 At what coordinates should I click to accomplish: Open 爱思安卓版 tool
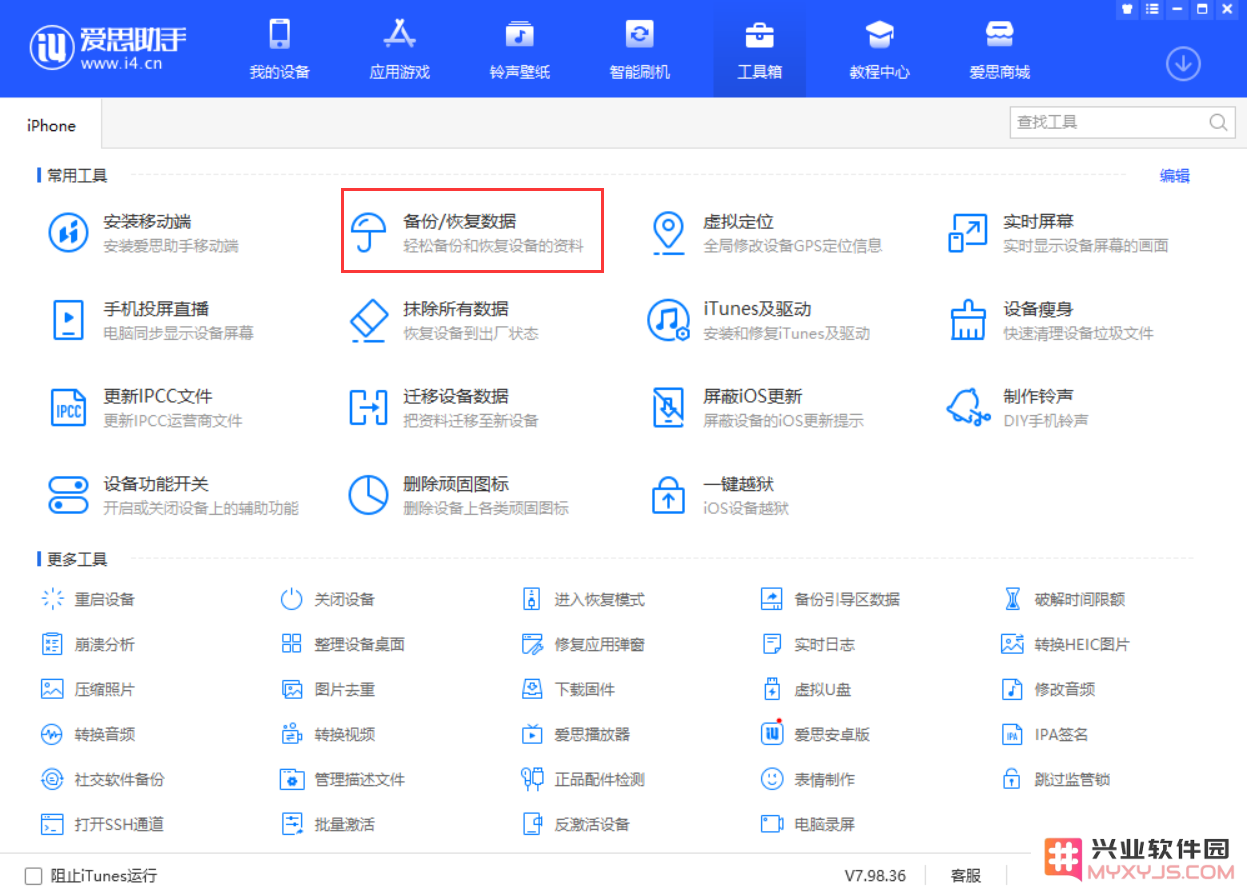[x=815, y=734]
